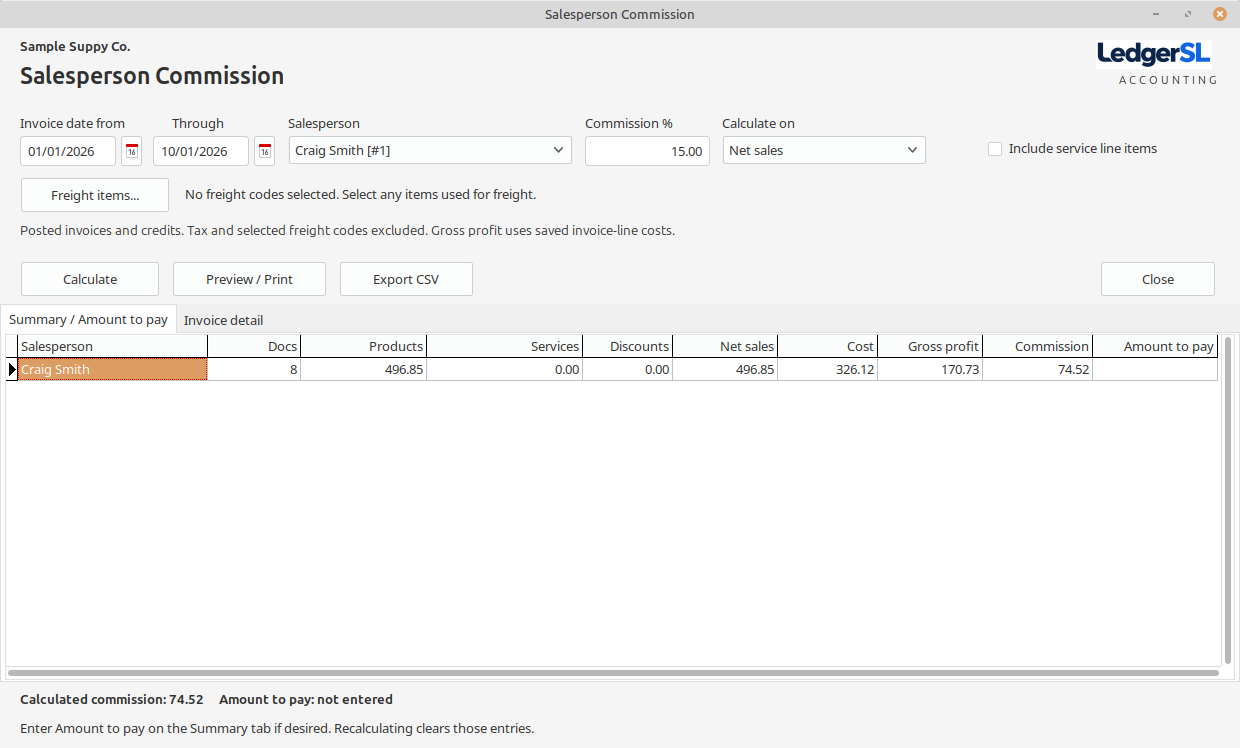Click the 'Calculated commission: 74.52' status text
The image size is (1240, 748).
(x=112, y=700)
